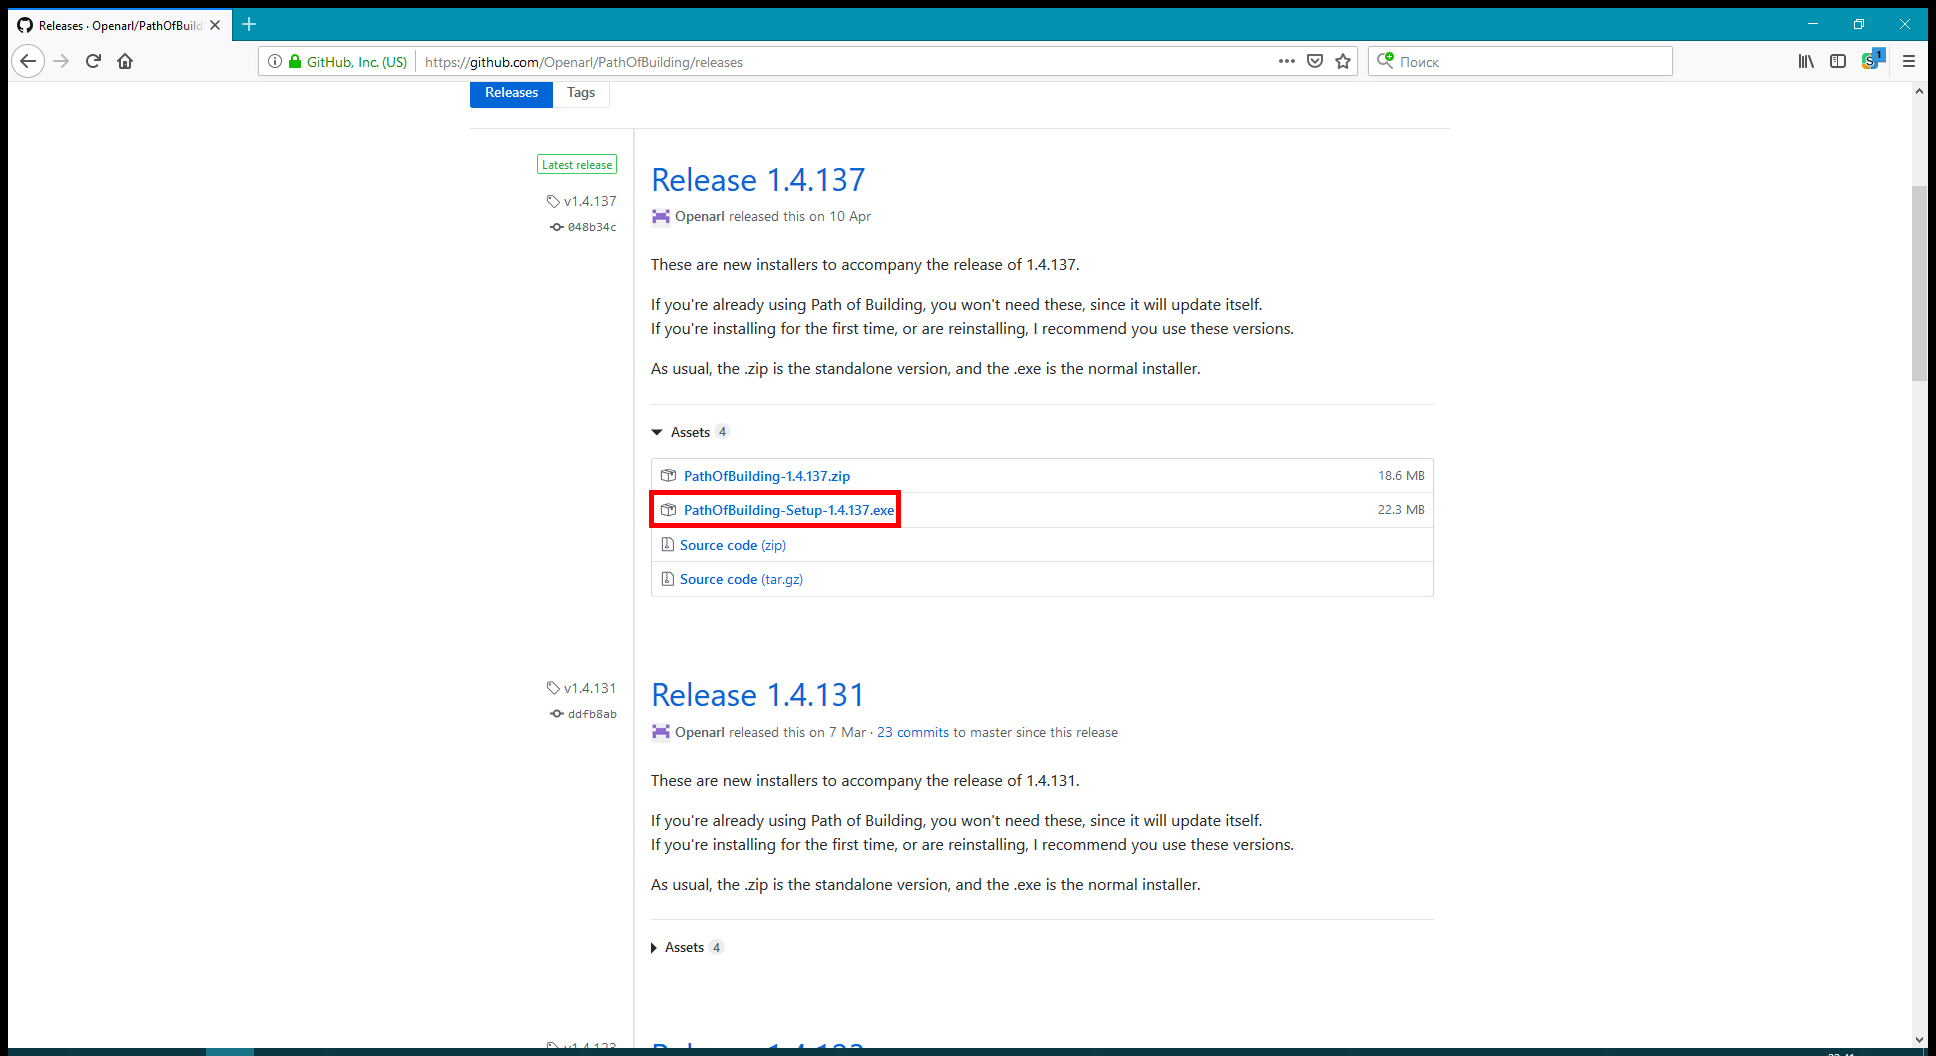Image resolution: width=1936 pixels, height=1056 pixels.
Task: Select the Releases · Openarl/PathOfBuilding browser tab
Action: pyautogui.click(x=120, y=25)
